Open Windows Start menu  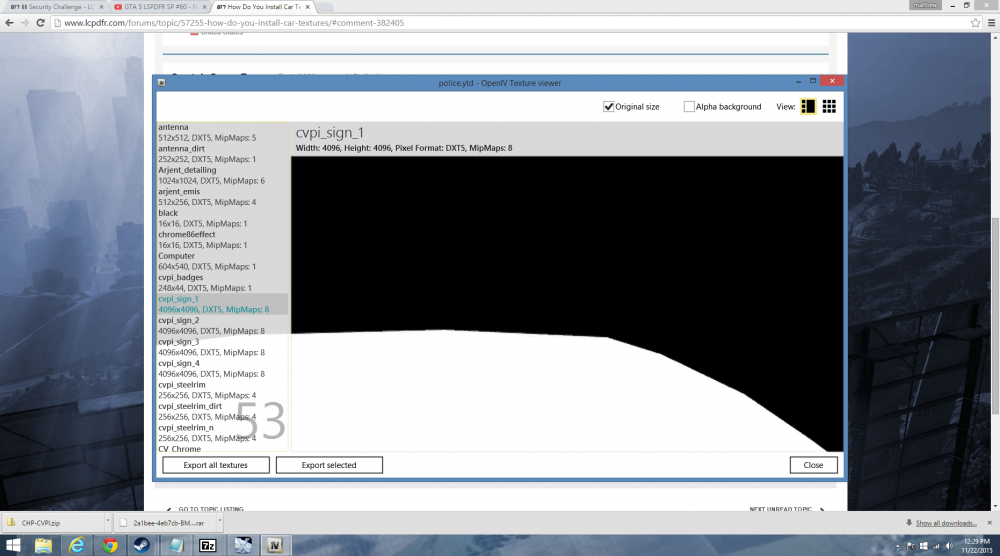[x=13, y=545]
